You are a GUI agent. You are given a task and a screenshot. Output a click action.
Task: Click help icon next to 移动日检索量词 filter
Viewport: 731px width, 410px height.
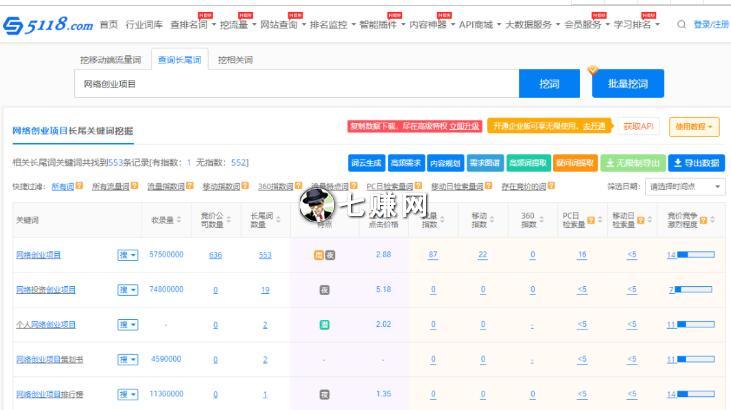click(x=488, y=186)
